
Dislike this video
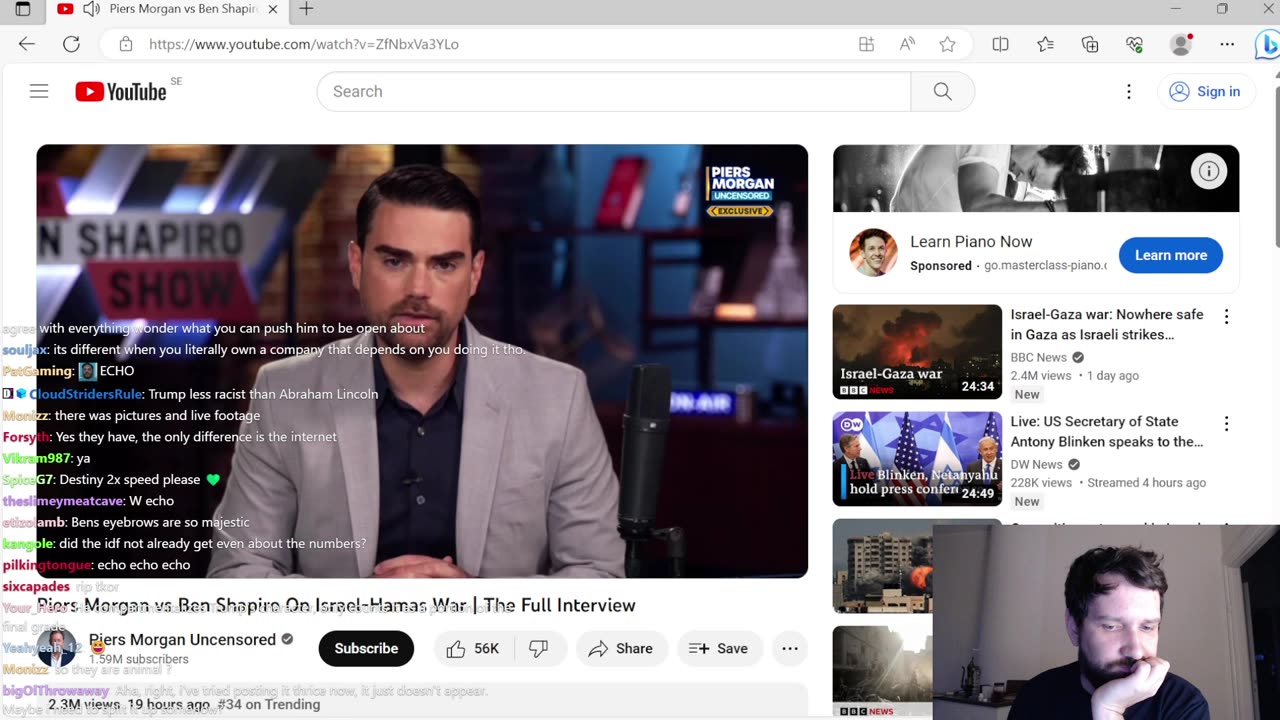pyautogui.click(x=540, y=648)
